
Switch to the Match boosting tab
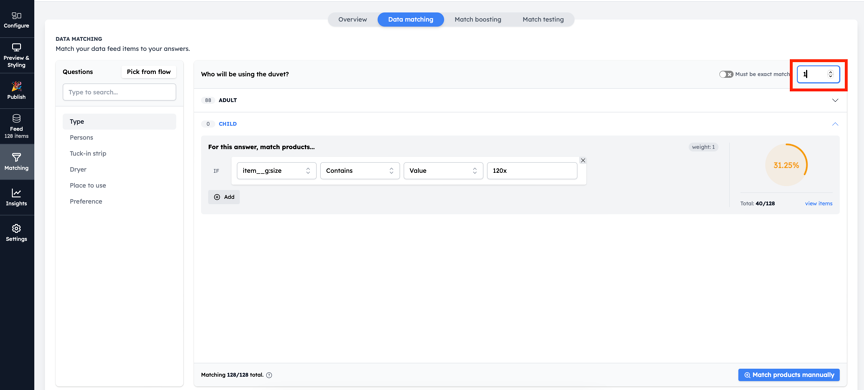click(x=478, y=19)
